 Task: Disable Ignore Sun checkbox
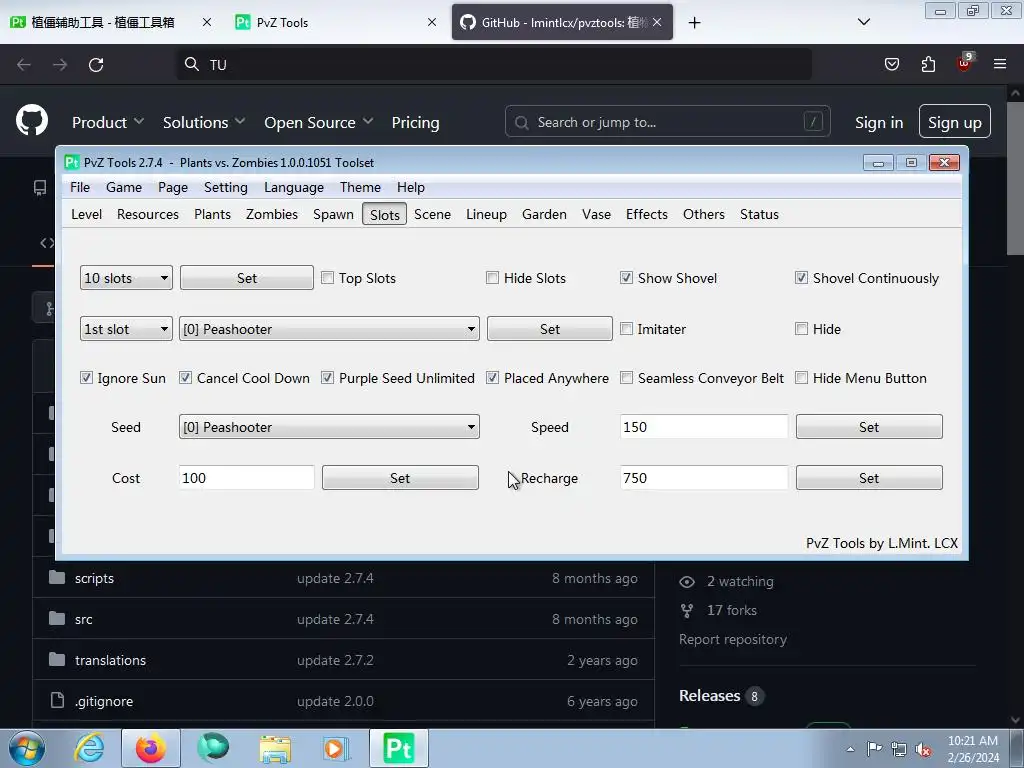pyautogui.click(x=86, y=377)
